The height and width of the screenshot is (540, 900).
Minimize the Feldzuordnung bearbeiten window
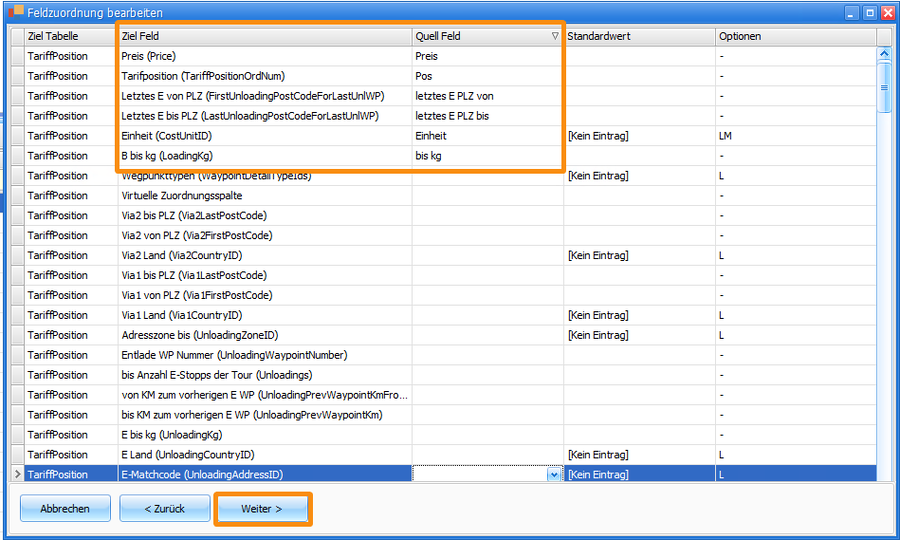pyautogui.click(x=852, y=13)
